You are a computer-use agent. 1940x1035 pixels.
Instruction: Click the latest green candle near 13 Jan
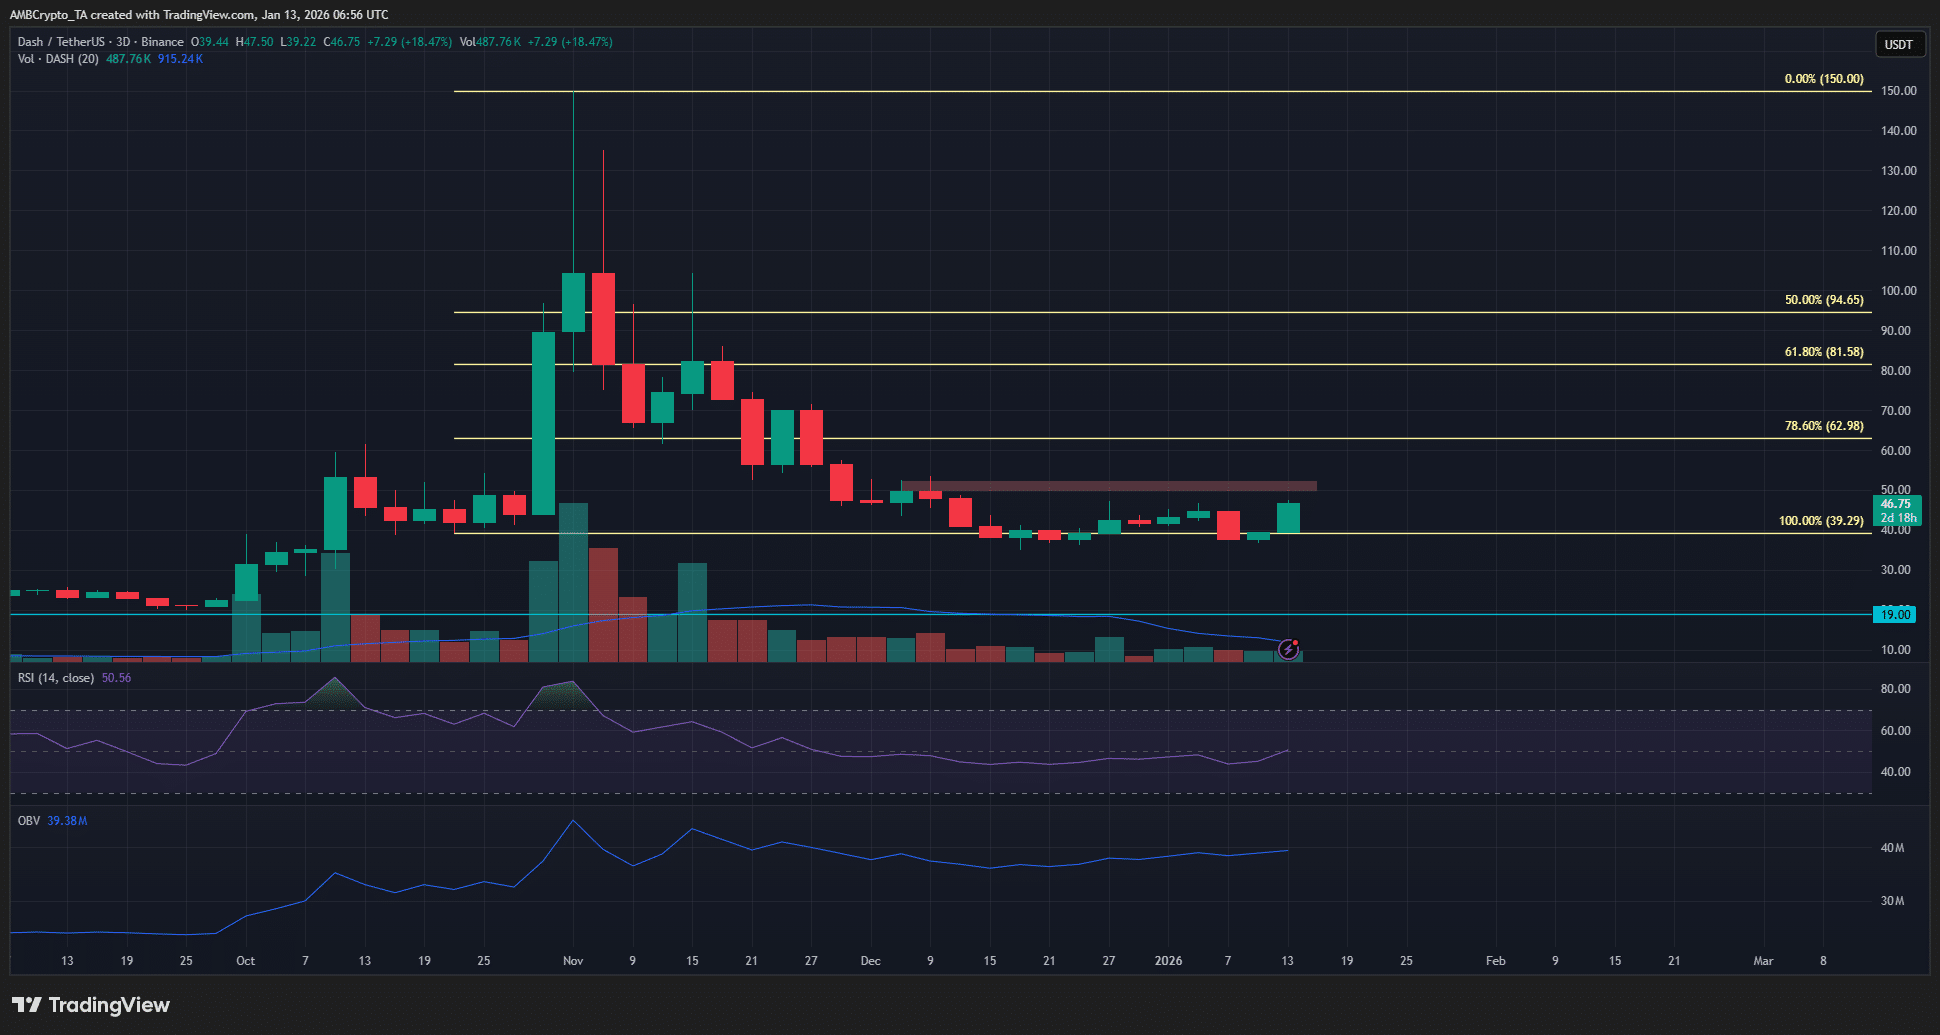(1288, 518)
